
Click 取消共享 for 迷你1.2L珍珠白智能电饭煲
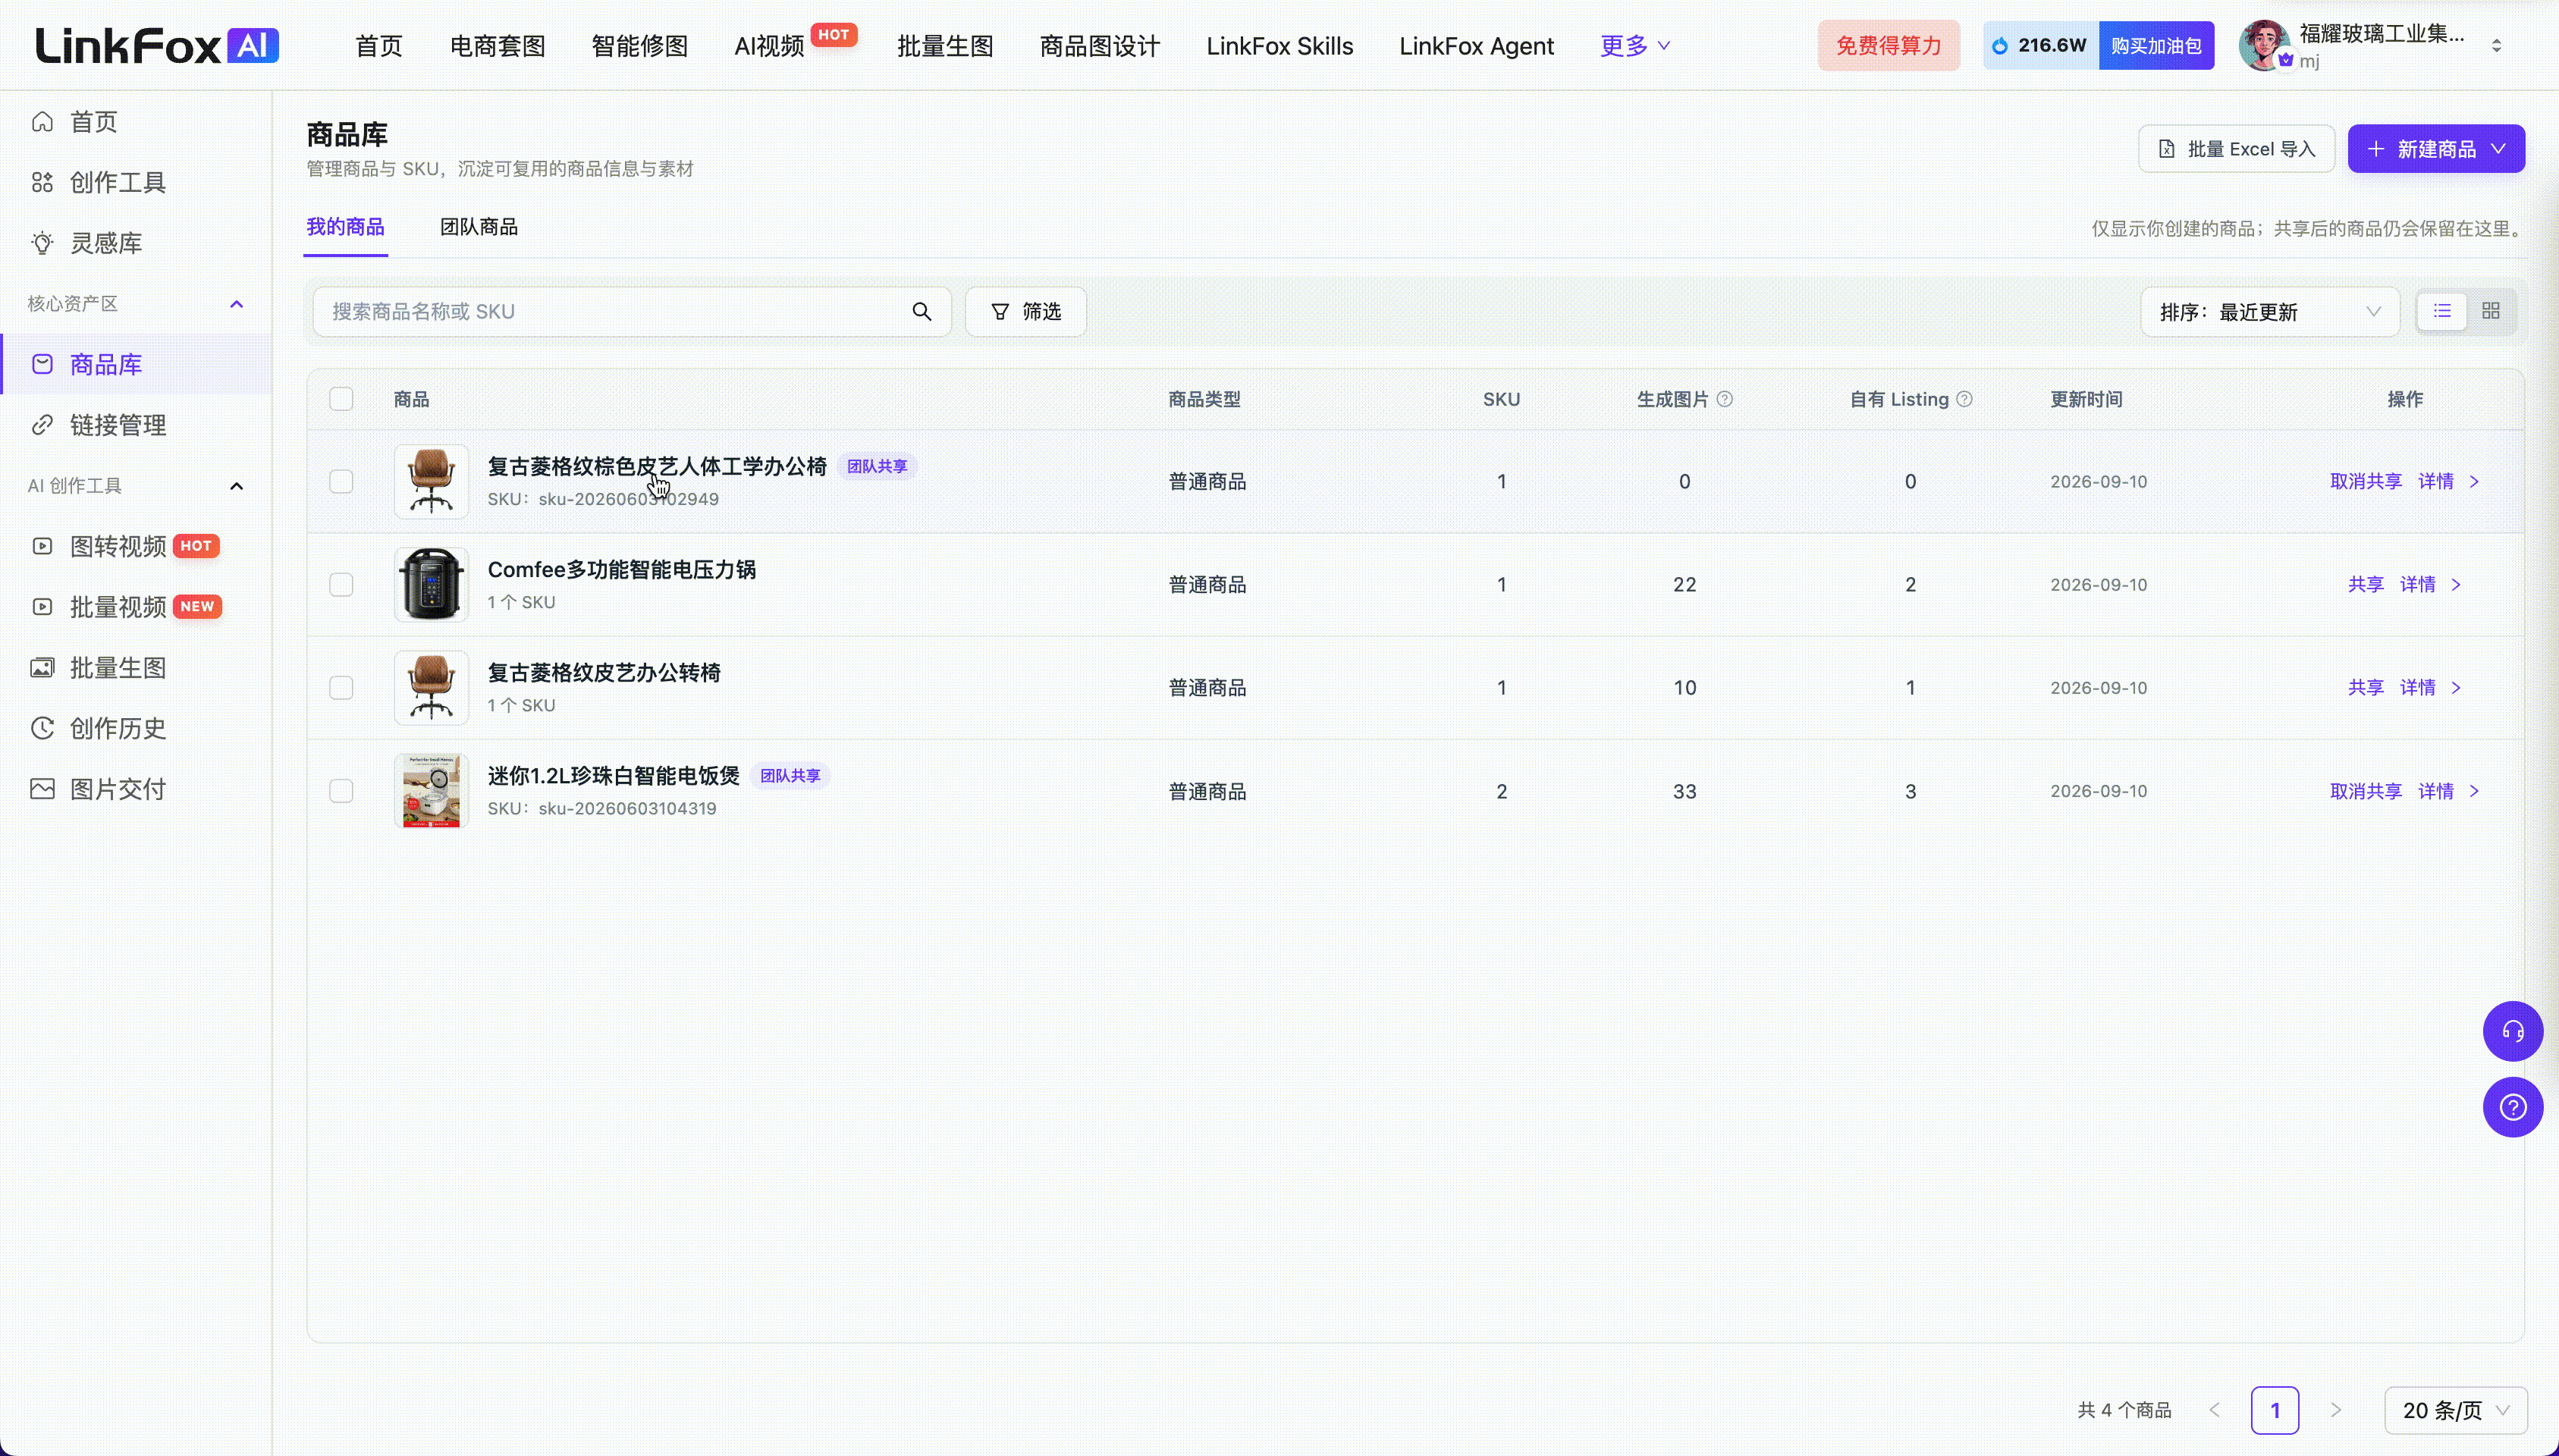point(2365,791)
